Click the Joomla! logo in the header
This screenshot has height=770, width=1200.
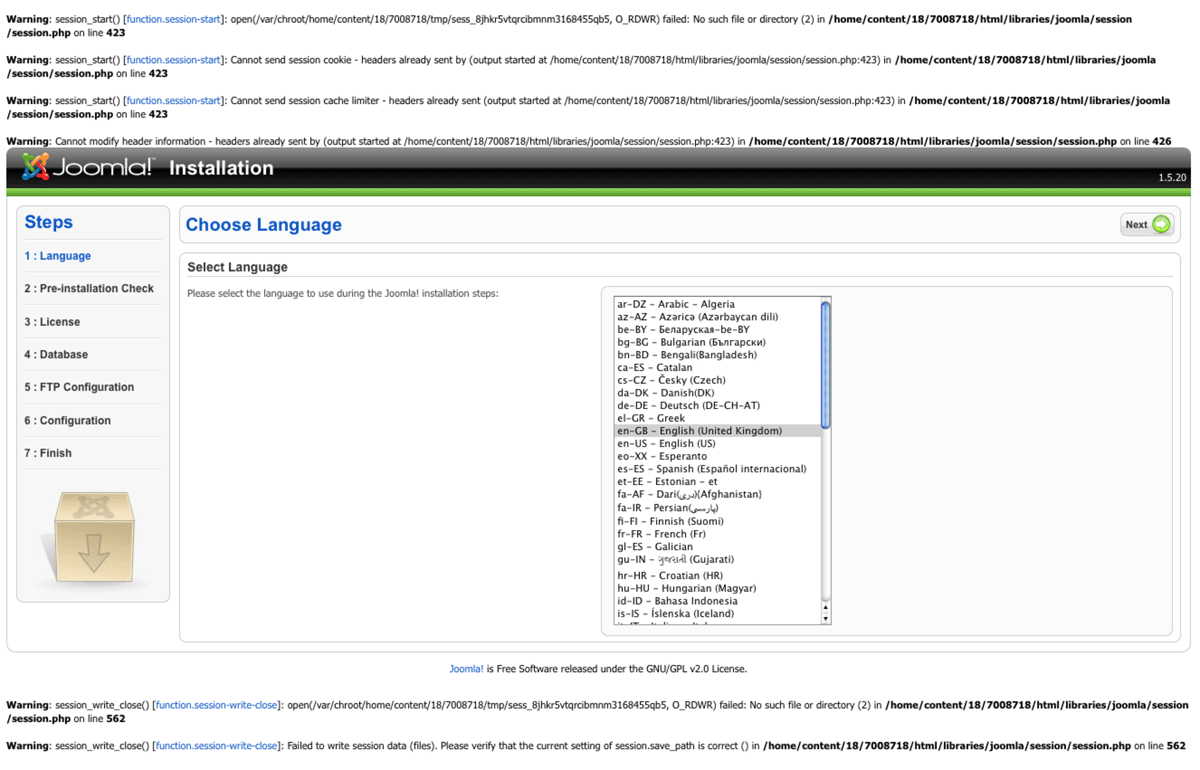(88, 167)
